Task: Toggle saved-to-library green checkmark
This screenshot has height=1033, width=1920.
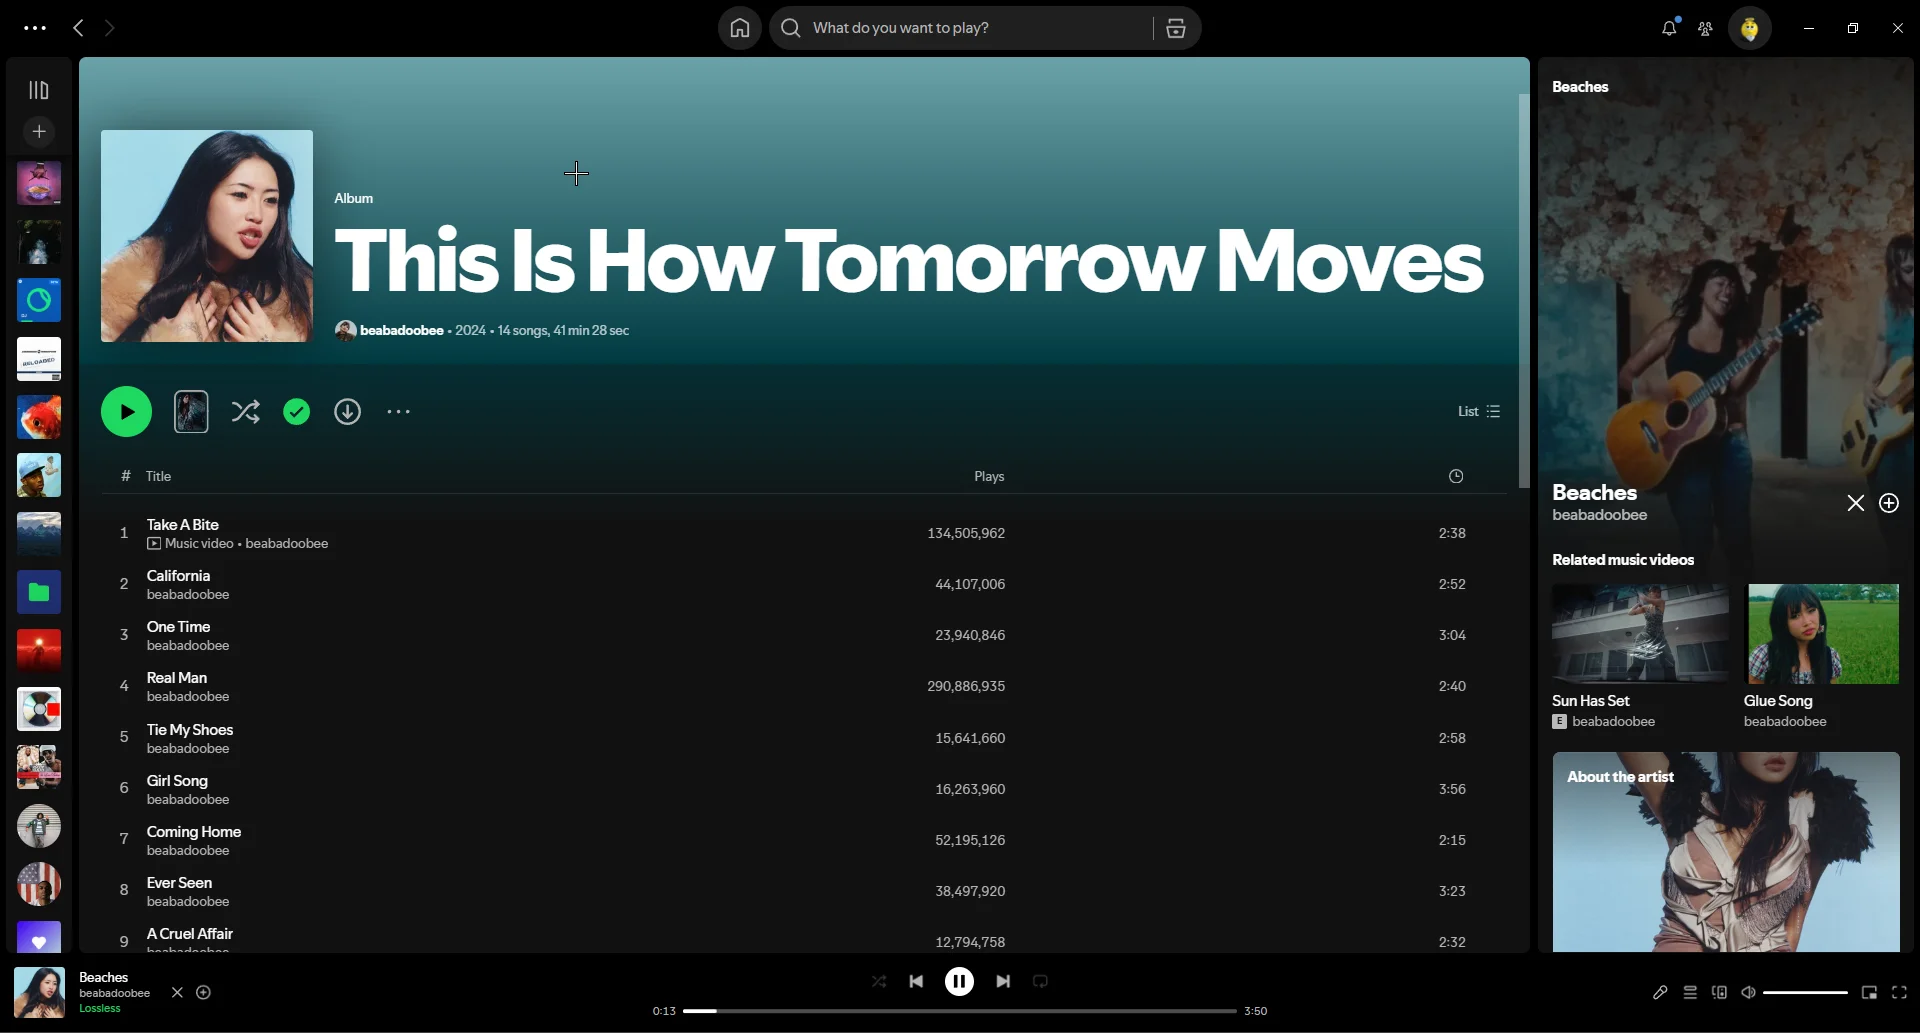Action: (296, 411)
